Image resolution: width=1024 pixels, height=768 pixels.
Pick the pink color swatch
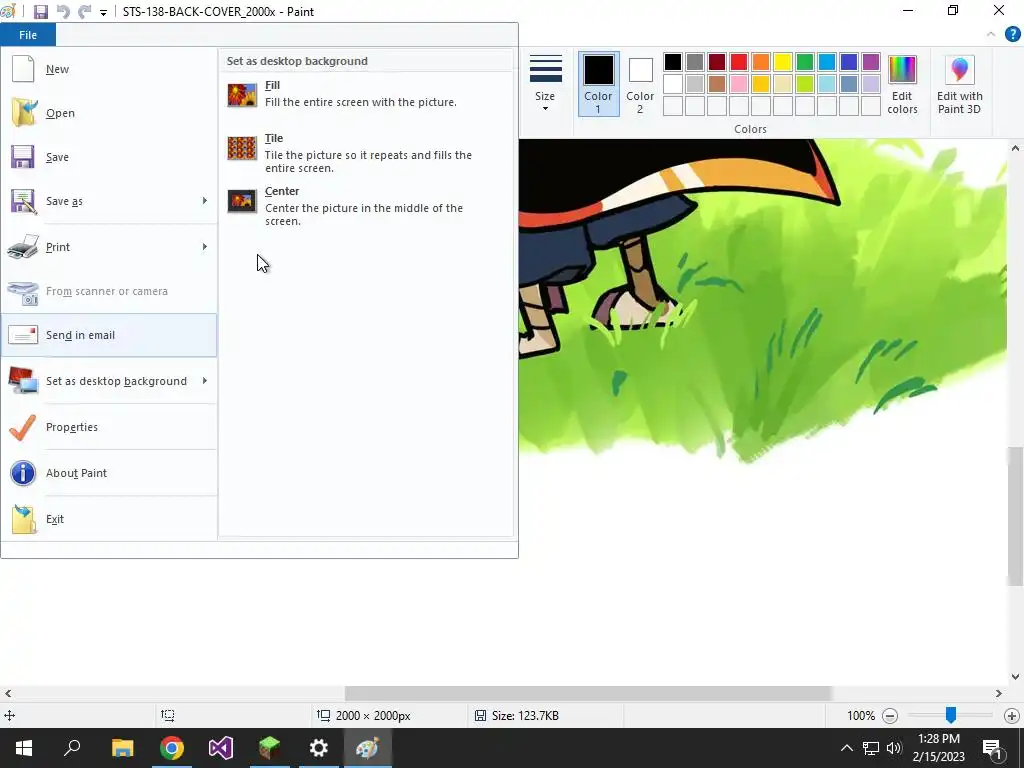(x=739, y=84)
